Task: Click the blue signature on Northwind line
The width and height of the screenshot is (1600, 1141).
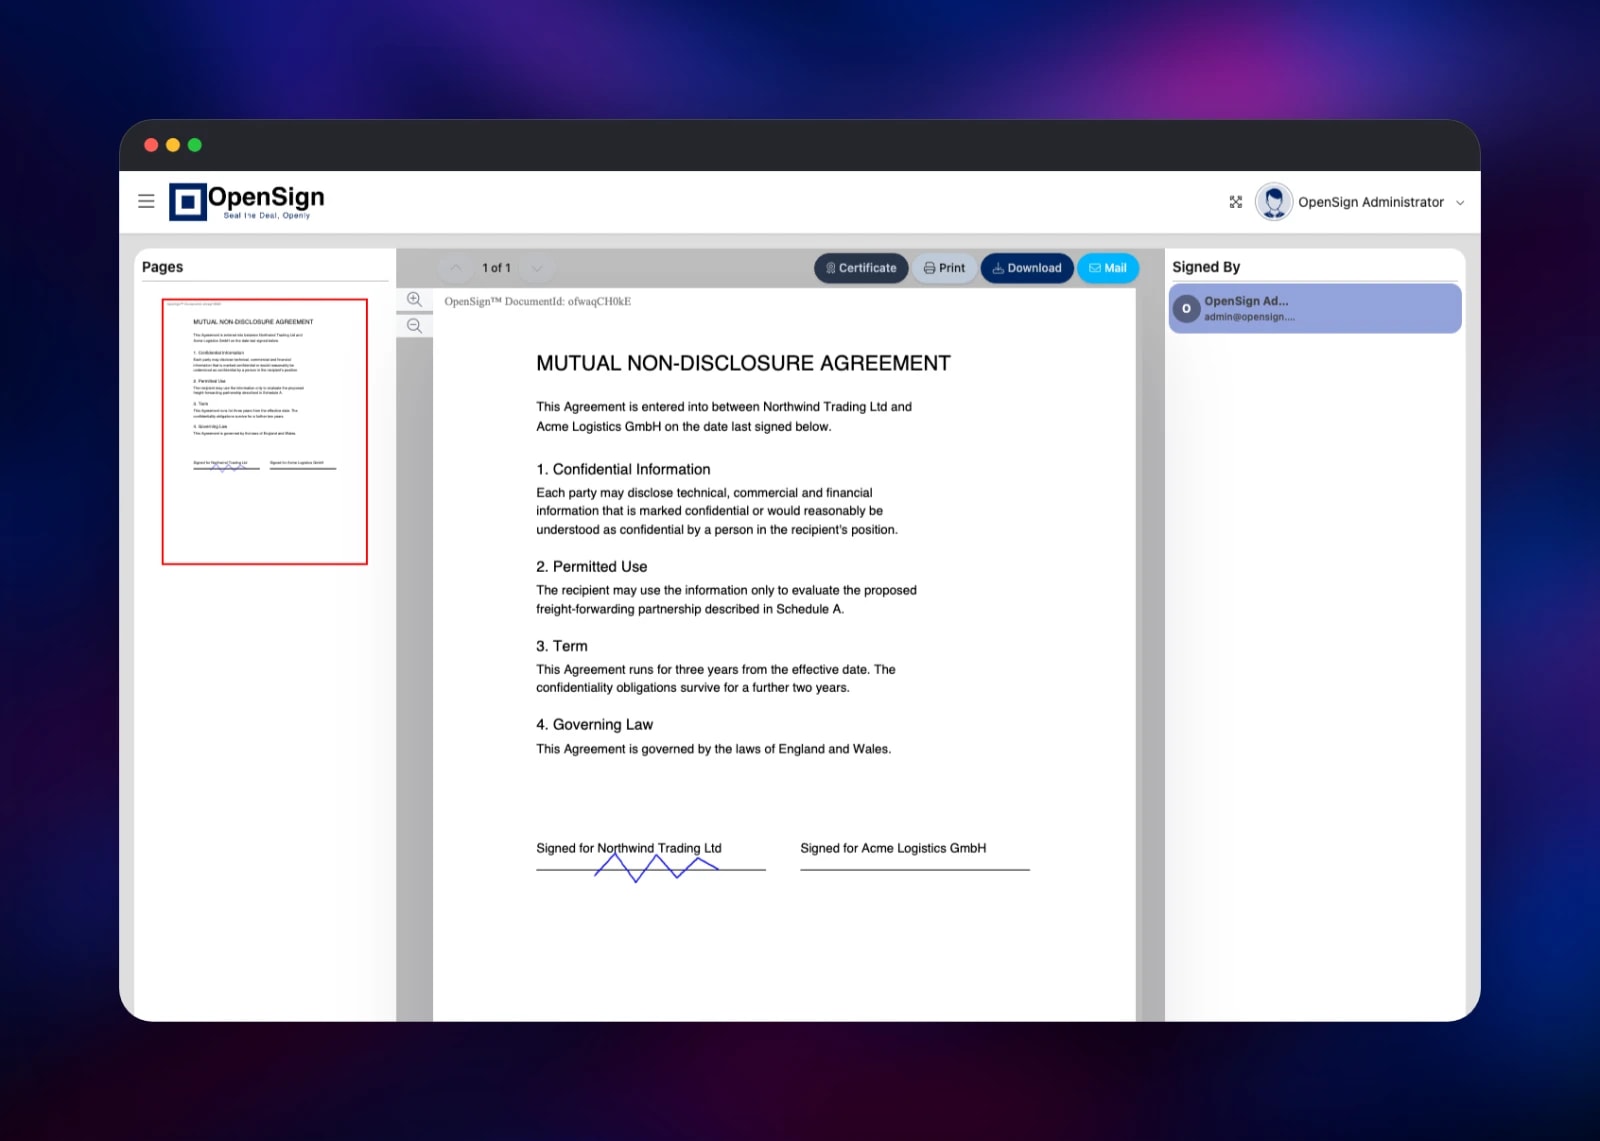Action: [656, 867]
